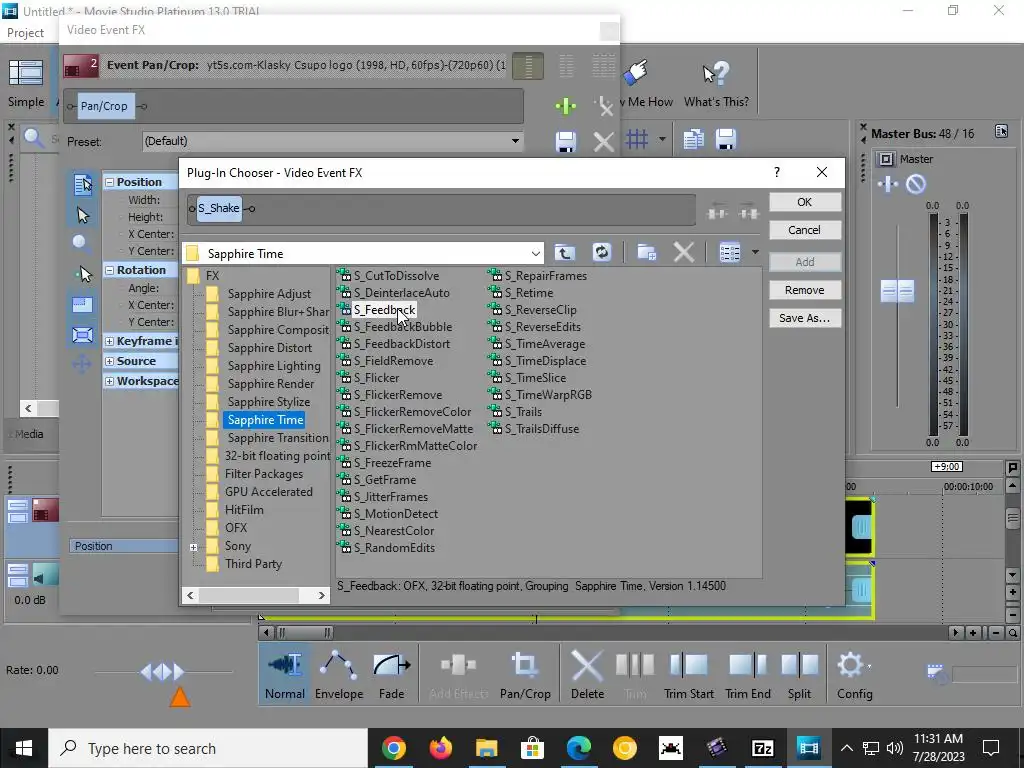Click the folder tree horizontal scrollbar right arrow
The image size is (1024, 768).
[321, 595]
